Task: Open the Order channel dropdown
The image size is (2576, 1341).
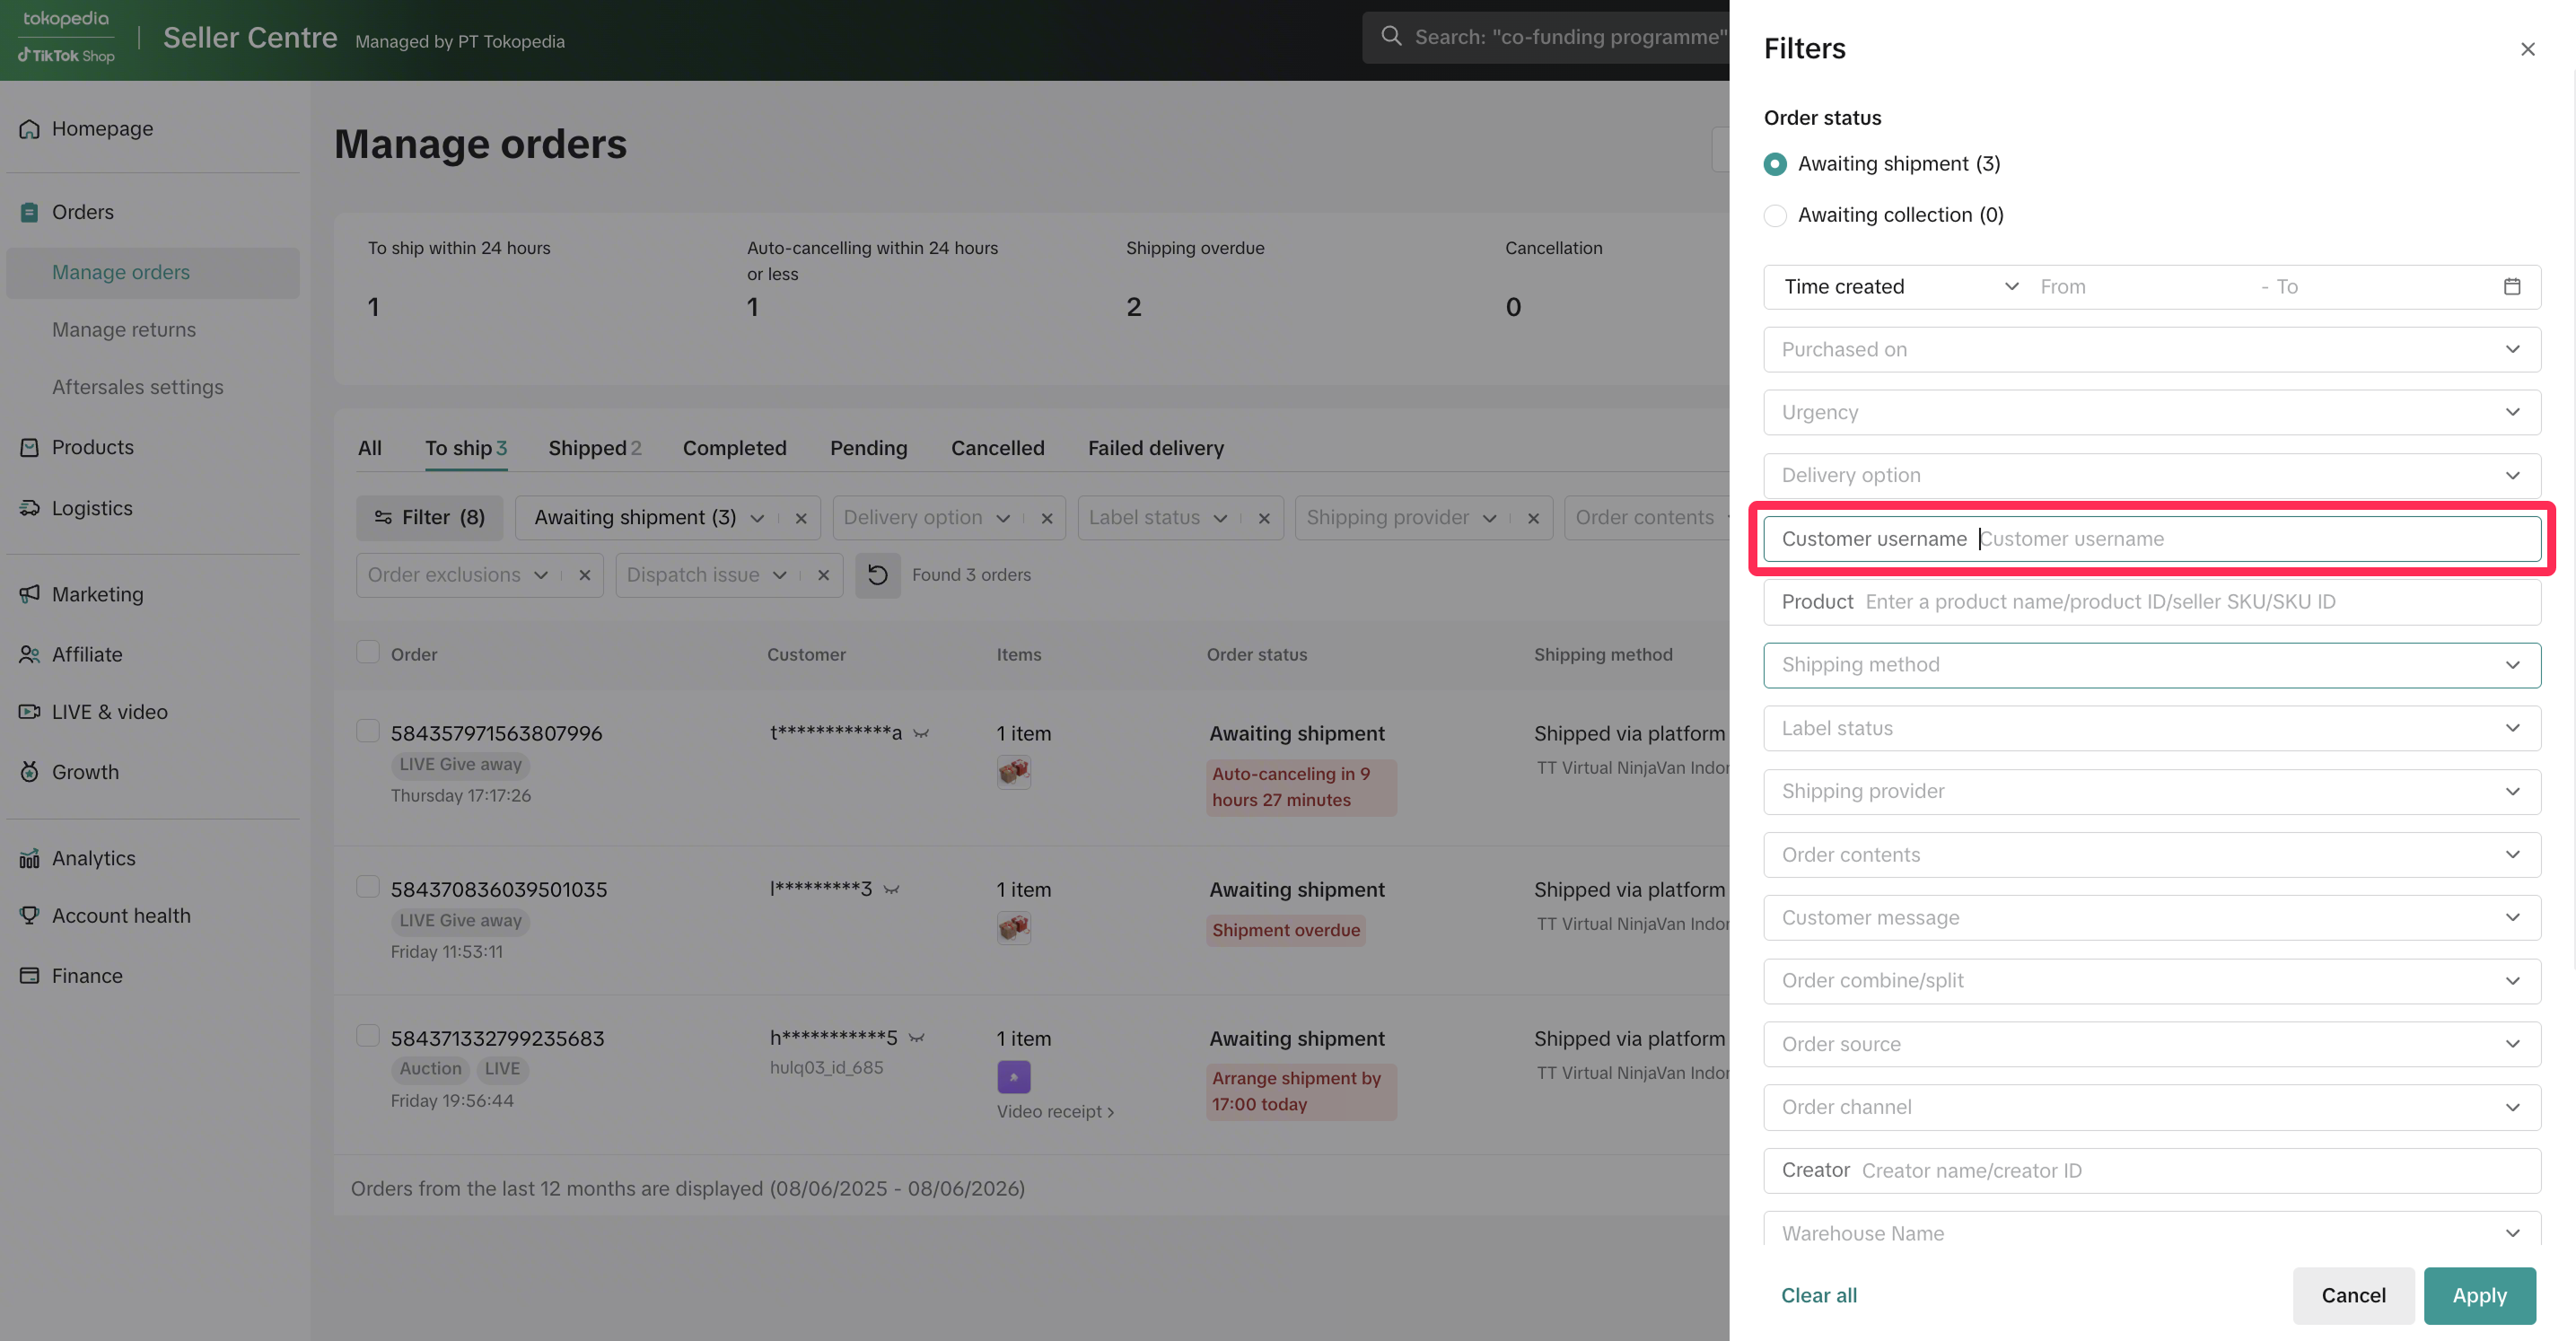Action: (2152, 1107)
